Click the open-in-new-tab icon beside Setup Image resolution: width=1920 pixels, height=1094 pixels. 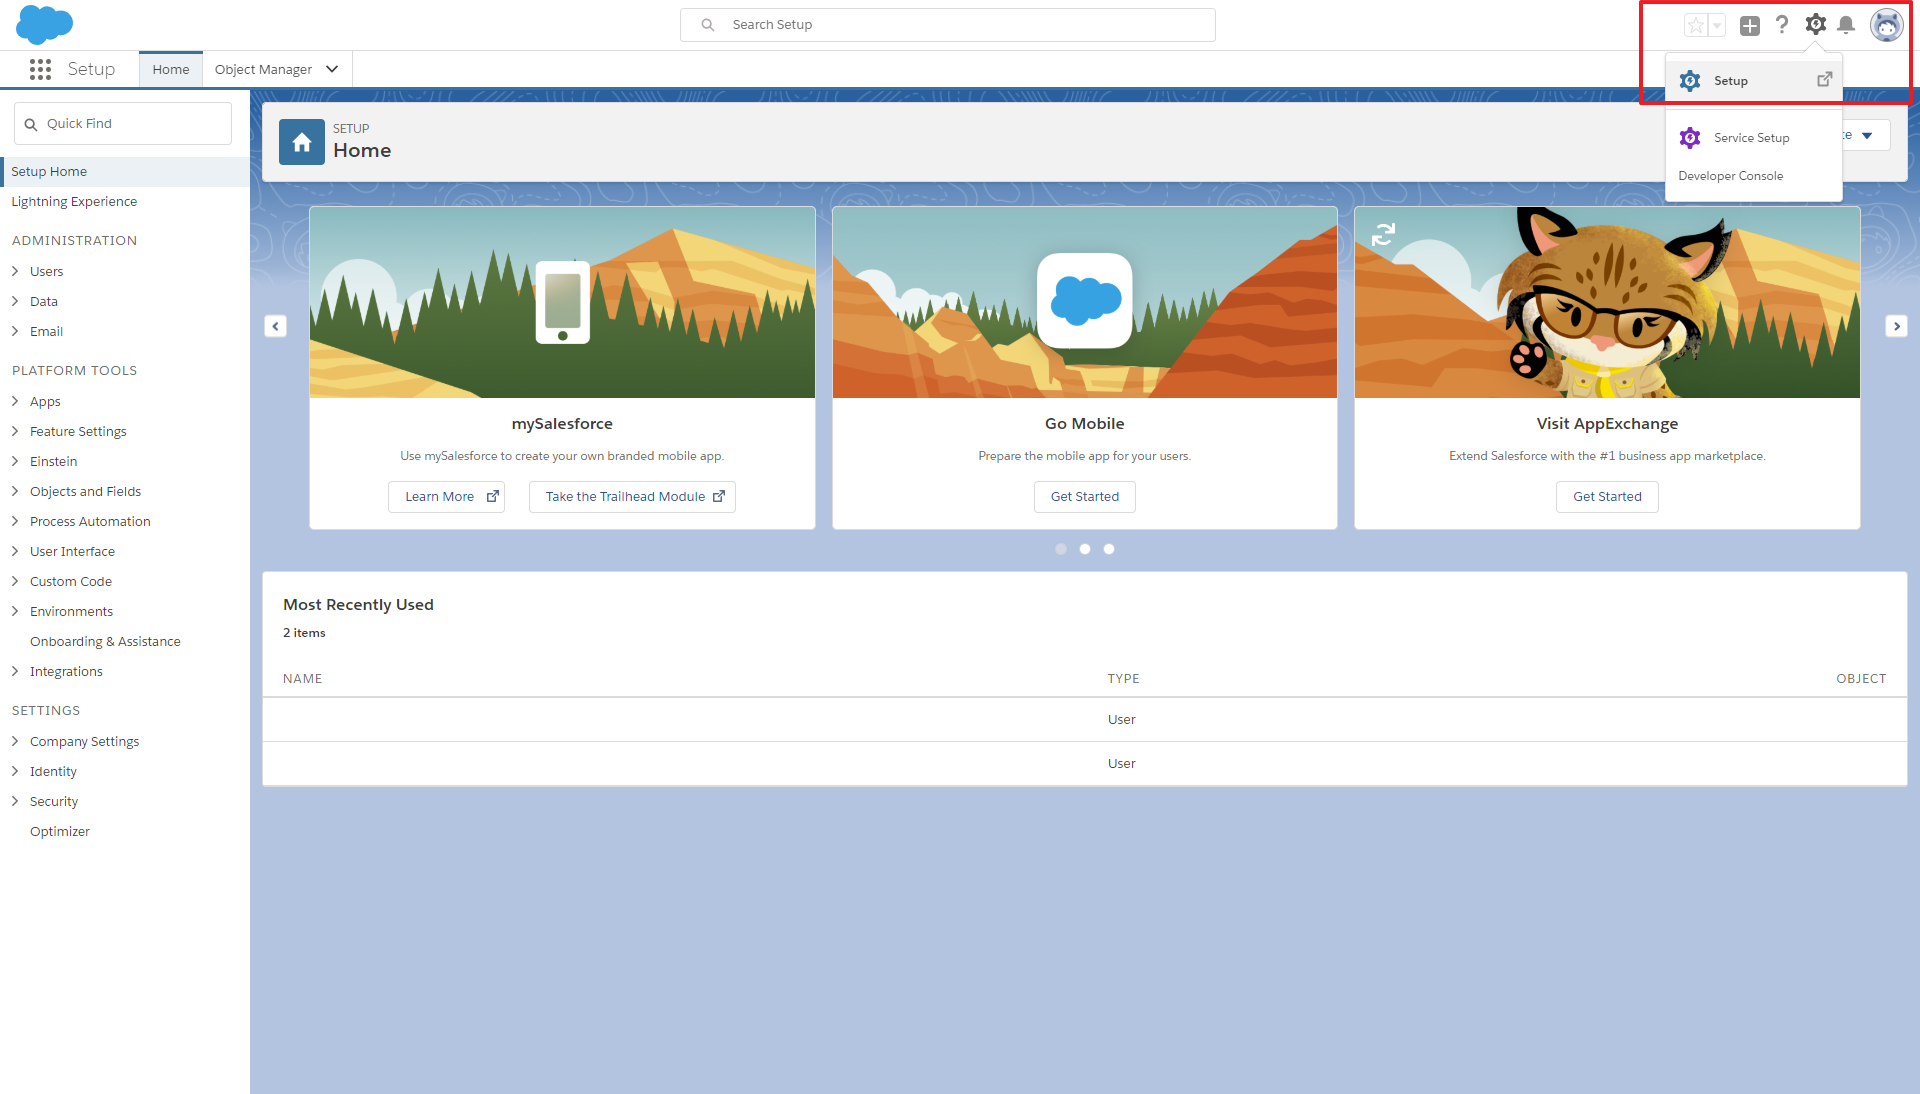pyautogui.click(x=1824, y=79)
